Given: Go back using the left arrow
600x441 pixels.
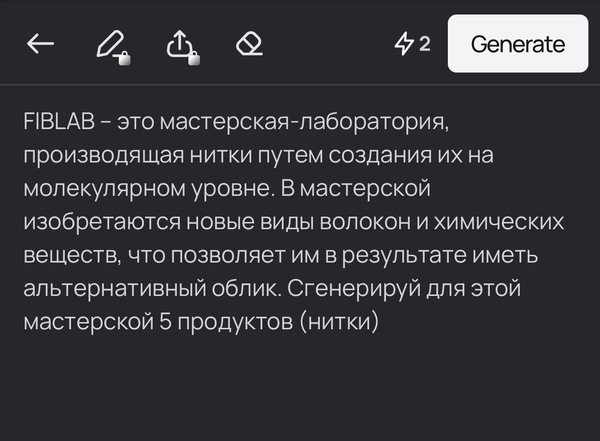Looking at the screenshot, I should pos(40,44).
